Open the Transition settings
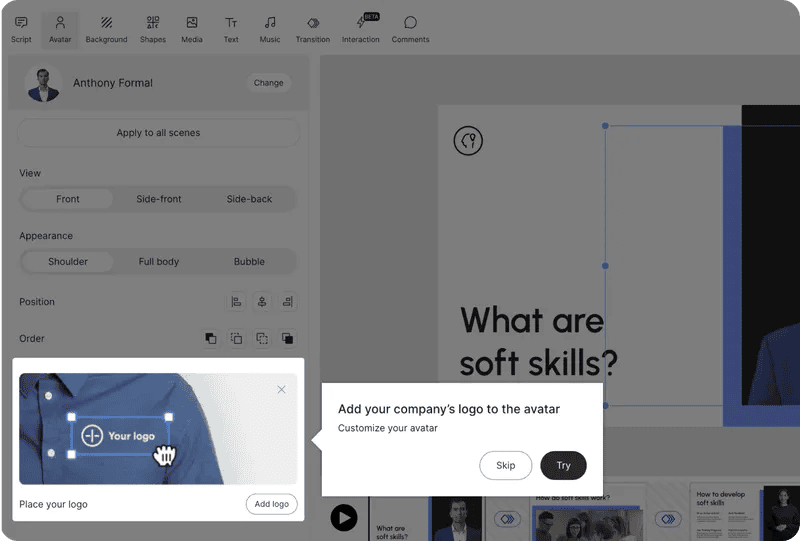 313,29
